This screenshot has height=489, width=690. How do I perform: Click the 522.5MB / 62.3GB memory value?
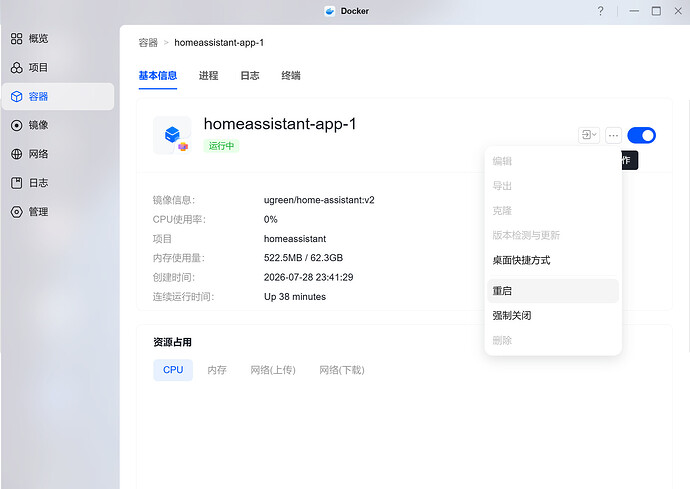(x=303, y=258)
